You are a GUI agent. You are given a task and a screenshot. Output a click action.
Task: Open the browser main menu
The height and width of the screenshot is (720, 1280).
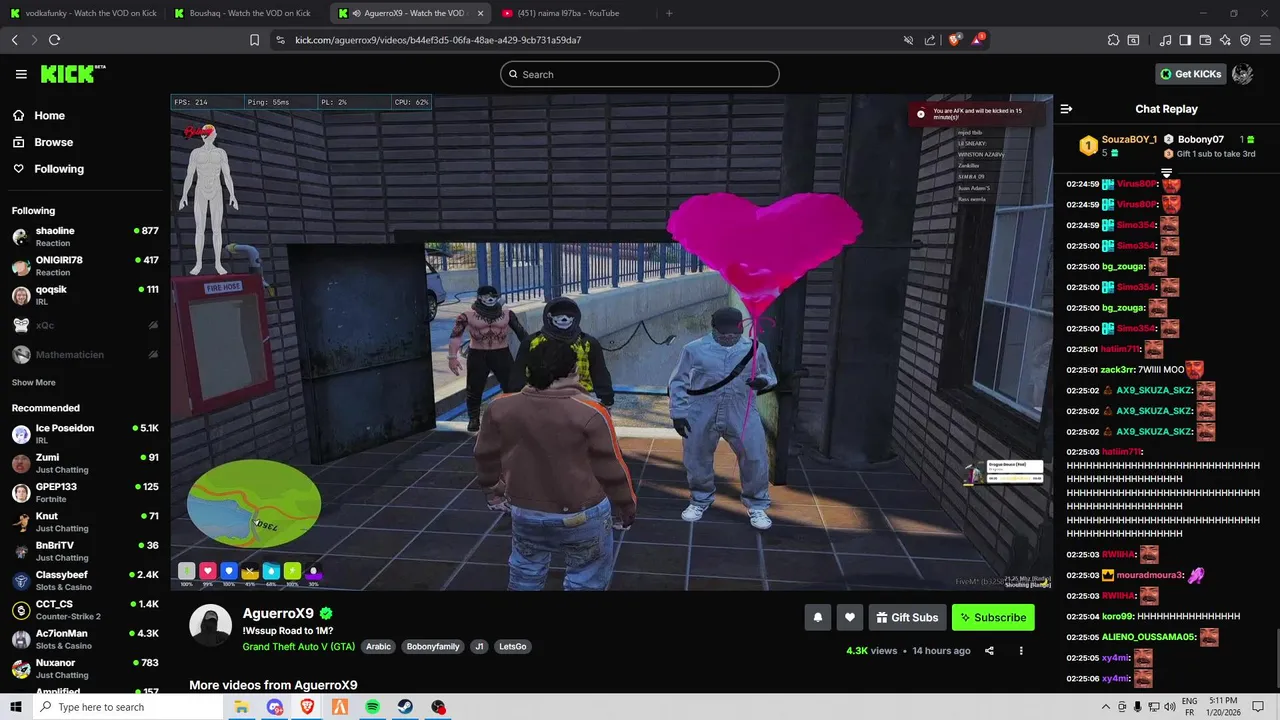[x=1265, y=40]
